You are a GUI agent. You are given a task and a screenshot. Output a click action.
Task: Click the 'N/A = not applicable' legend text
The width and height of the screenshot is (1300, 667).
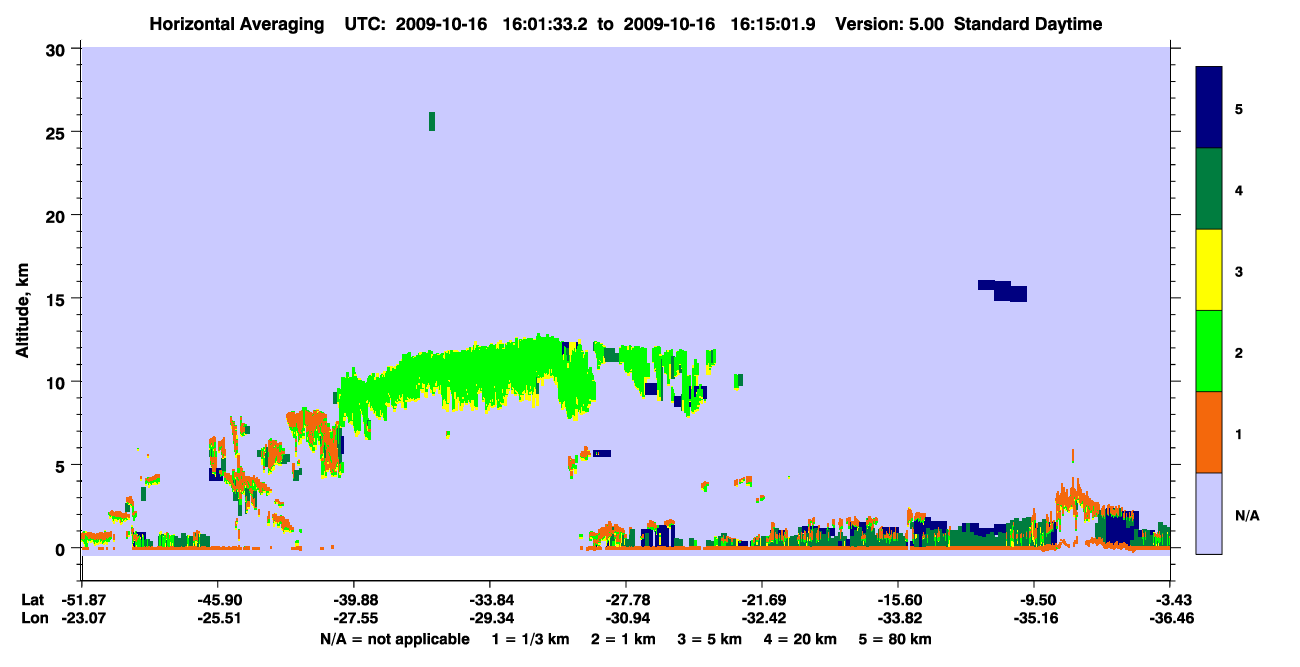click(395, 639)
